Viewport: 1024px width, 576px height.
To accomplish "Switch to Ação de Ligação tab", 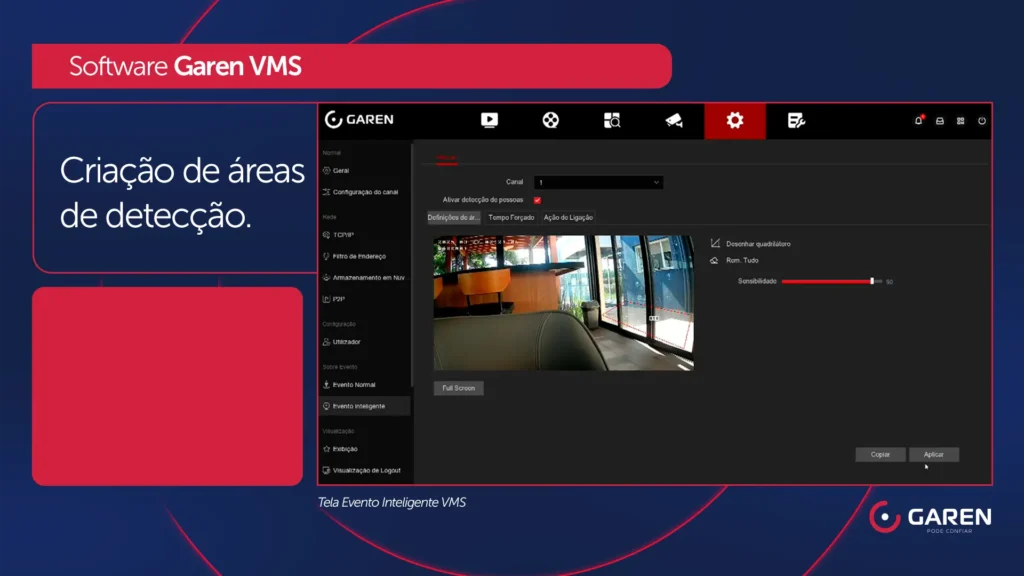I will click(568, 217).
